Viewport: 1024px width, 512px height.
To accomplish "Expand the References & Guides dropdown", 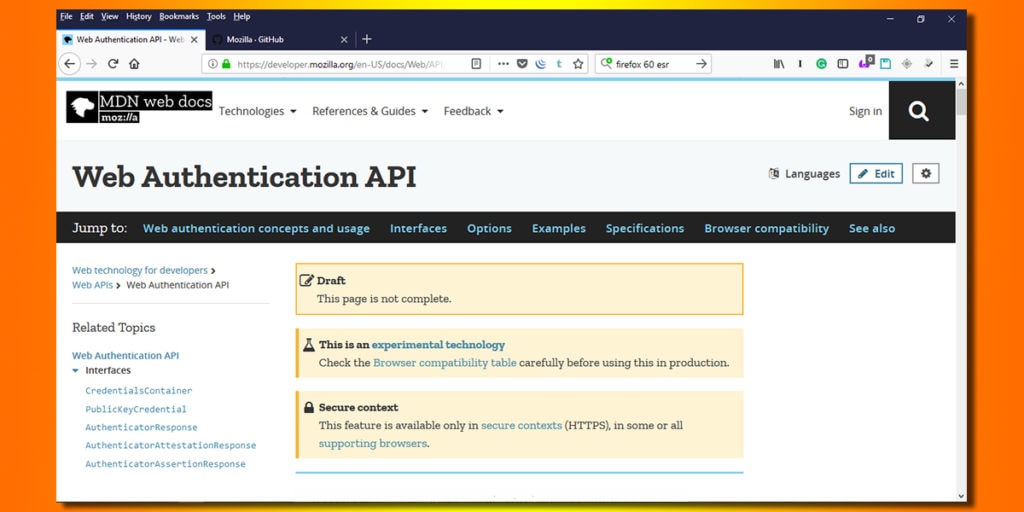I will coord(370,111).
